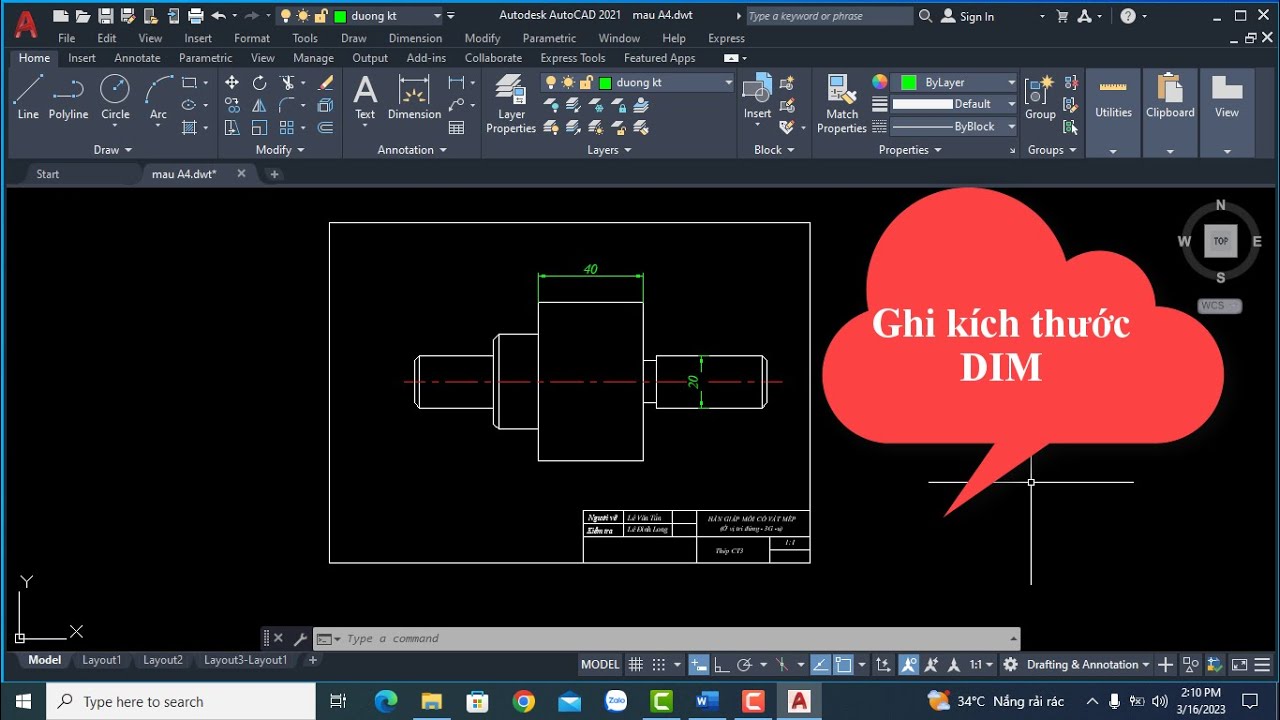Viewport: 1280px width, 720px height.
Task: Open the Annotate ribbon tab
Action: coord(137,58)
